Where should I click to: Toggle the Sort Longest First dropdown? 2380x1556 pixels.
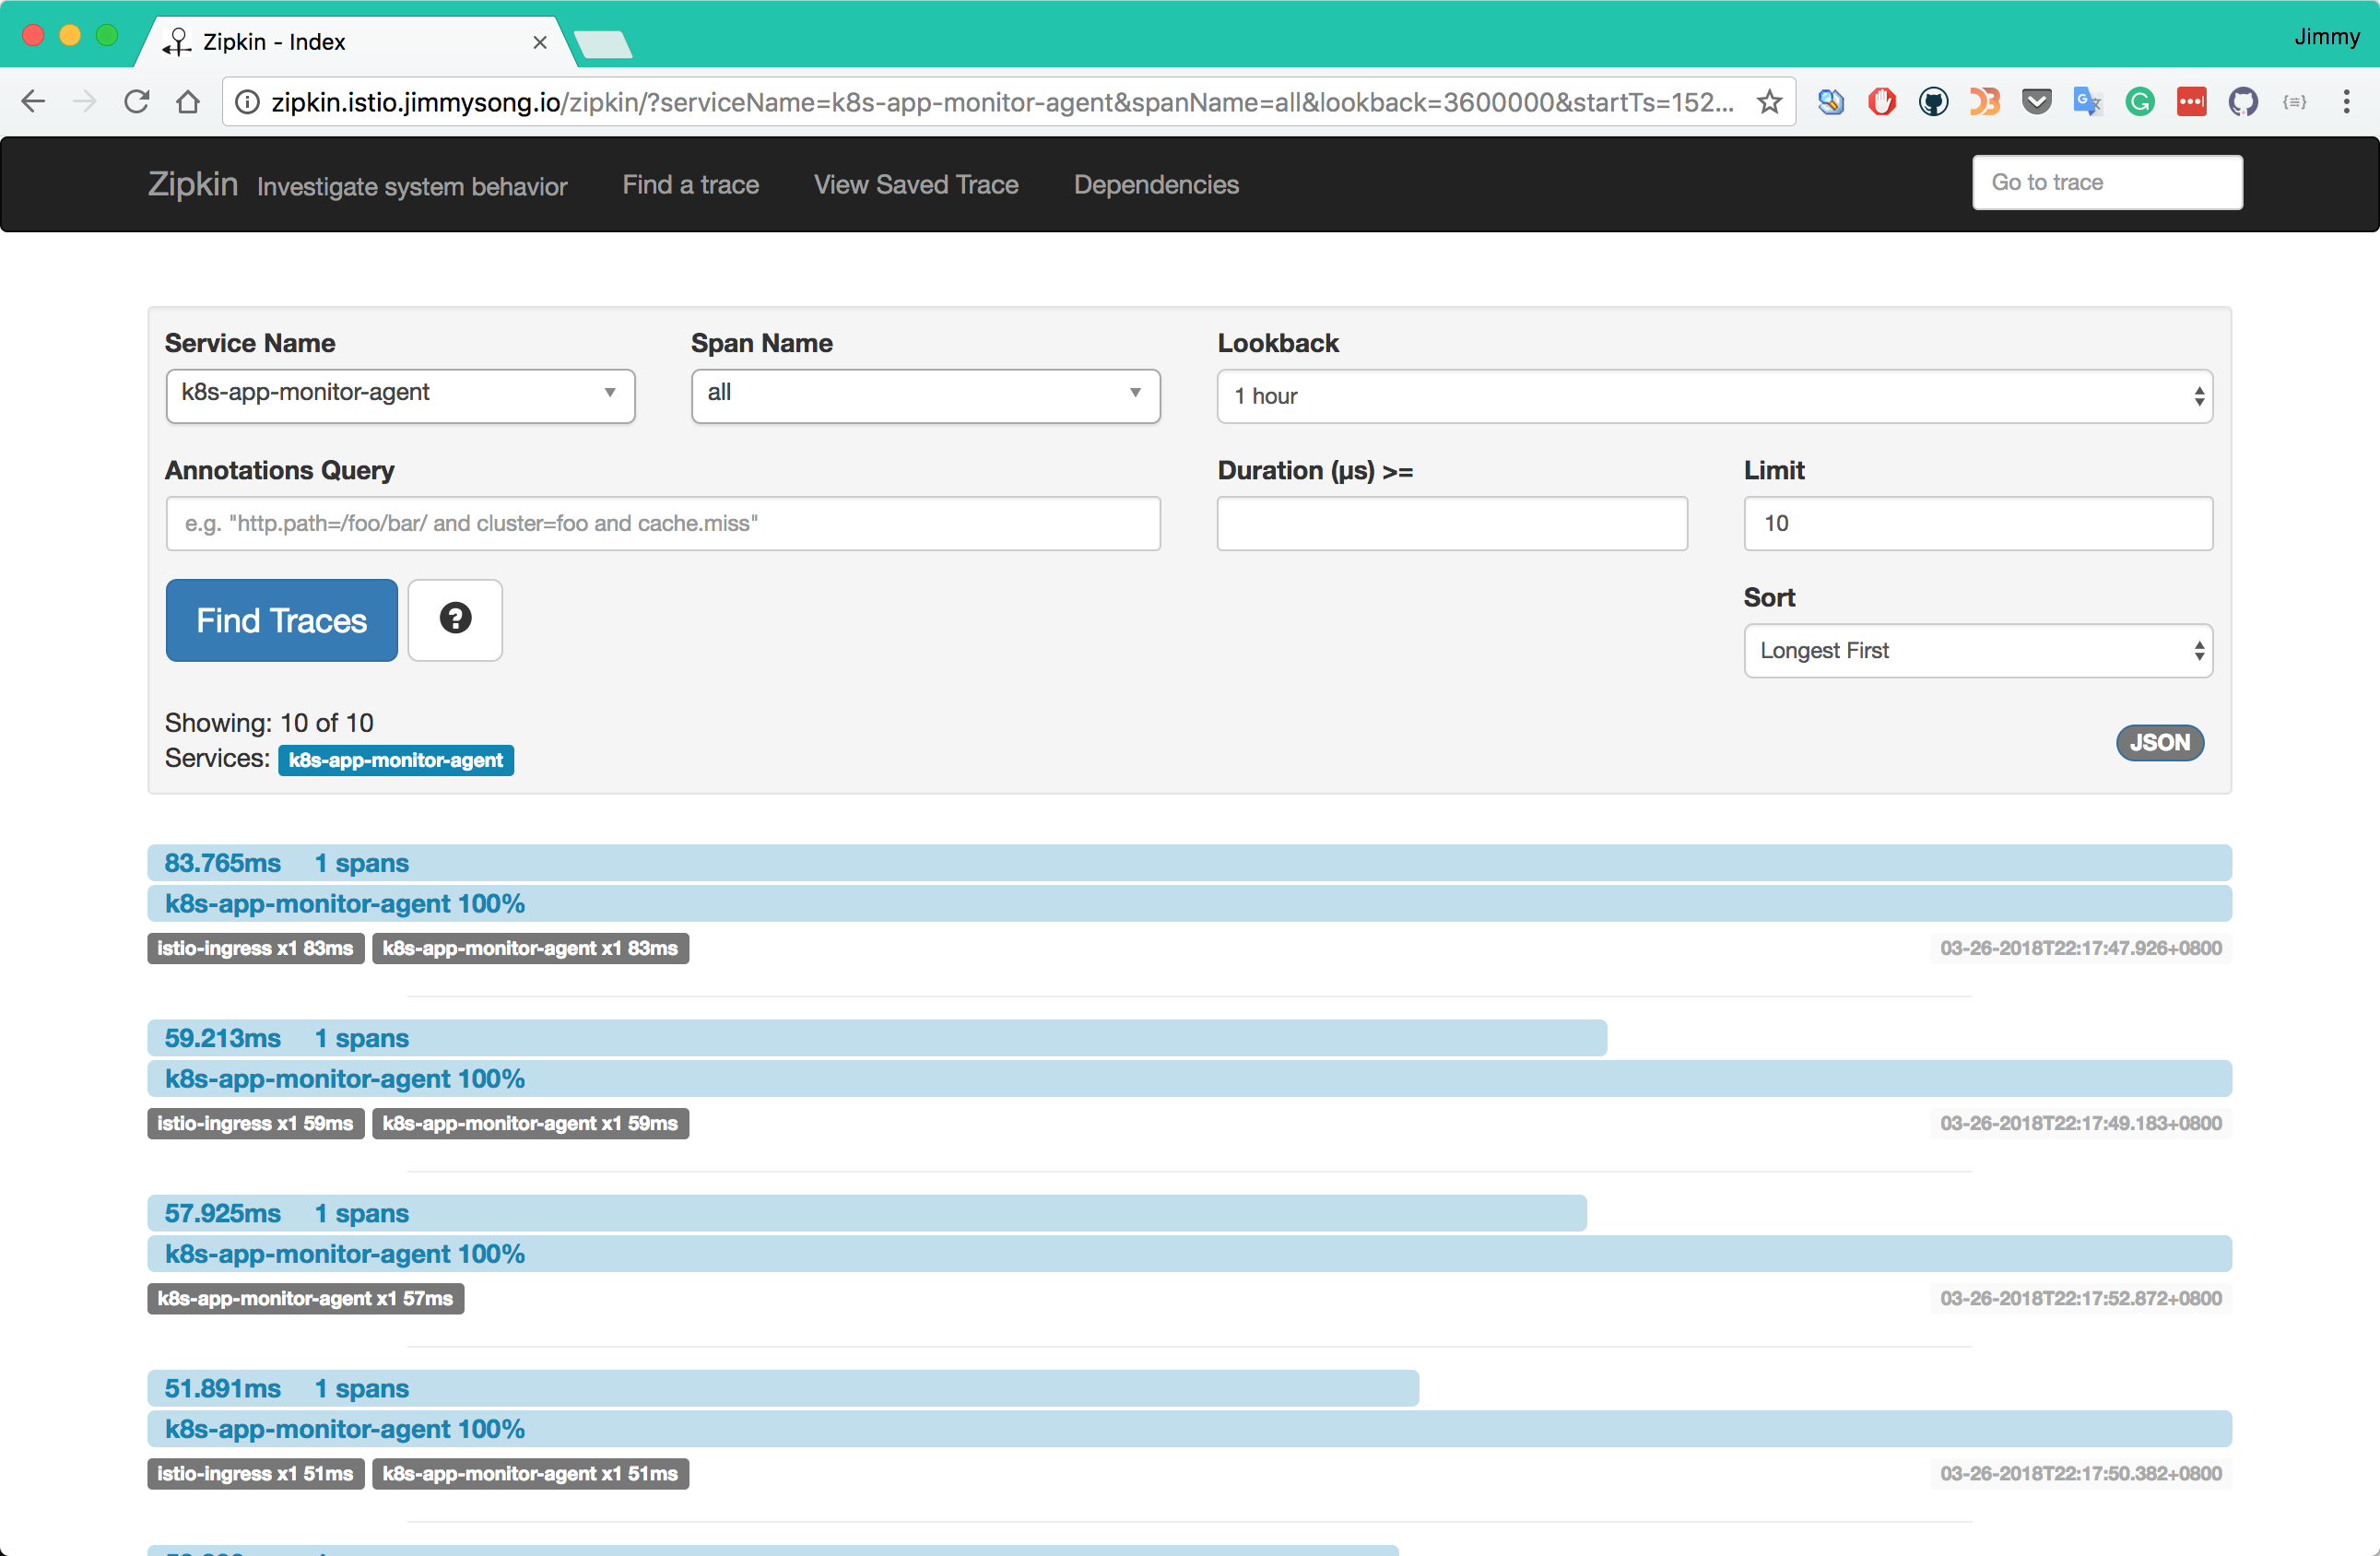pos(1977,651)
